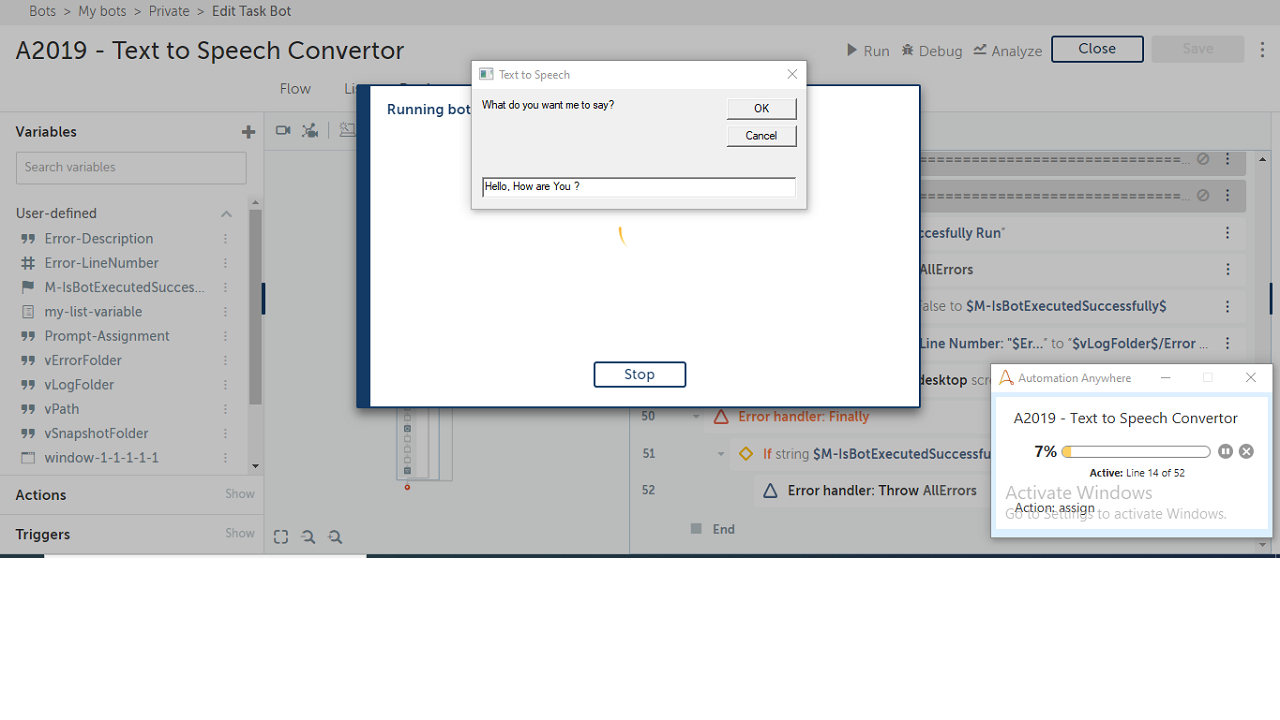The width and height of the screenshot is (1280, 720).
Task: Collapse the If string block on line 51
Action: pos(720,454)
